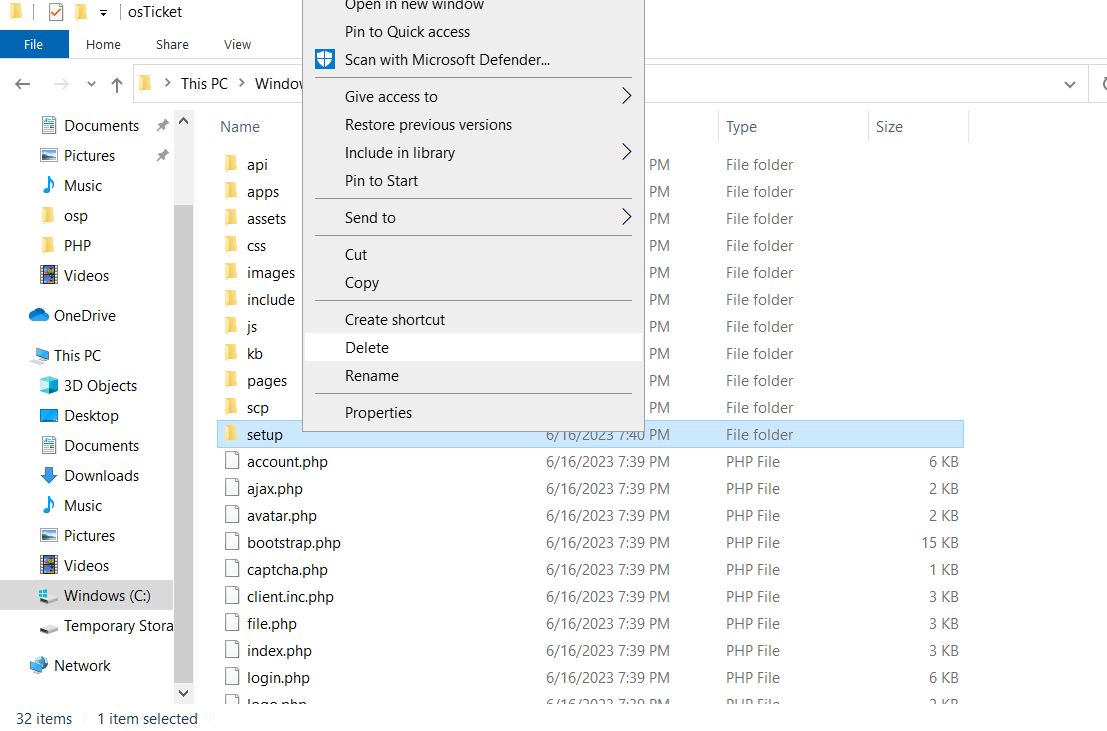This screenshot has width=1107, height=731.
Task: Select Create shortcut
Action: pyautogui.click(x=473, y=319)
